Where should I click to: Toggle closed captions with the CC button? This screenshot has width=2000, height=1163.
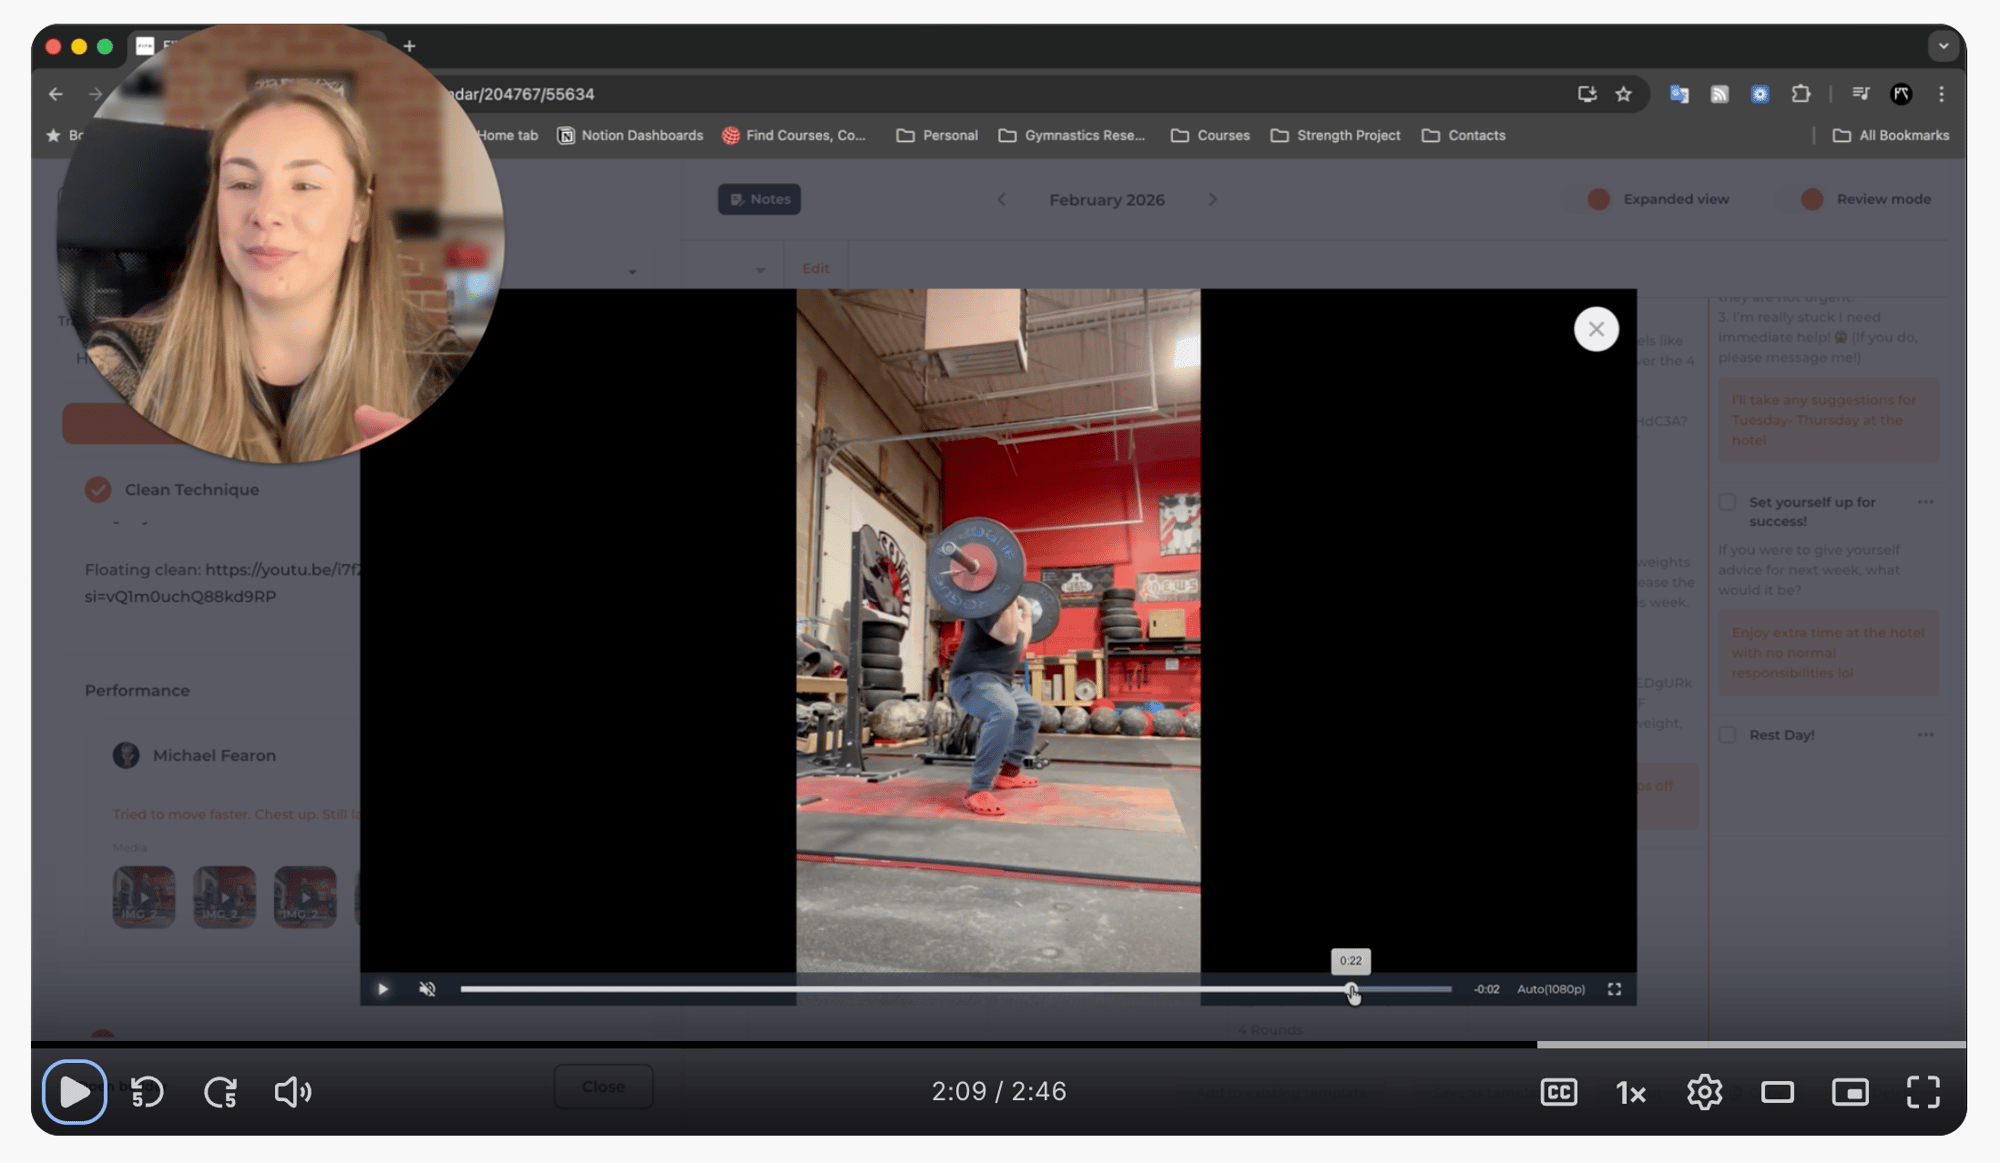[x=1559, y=1092]
